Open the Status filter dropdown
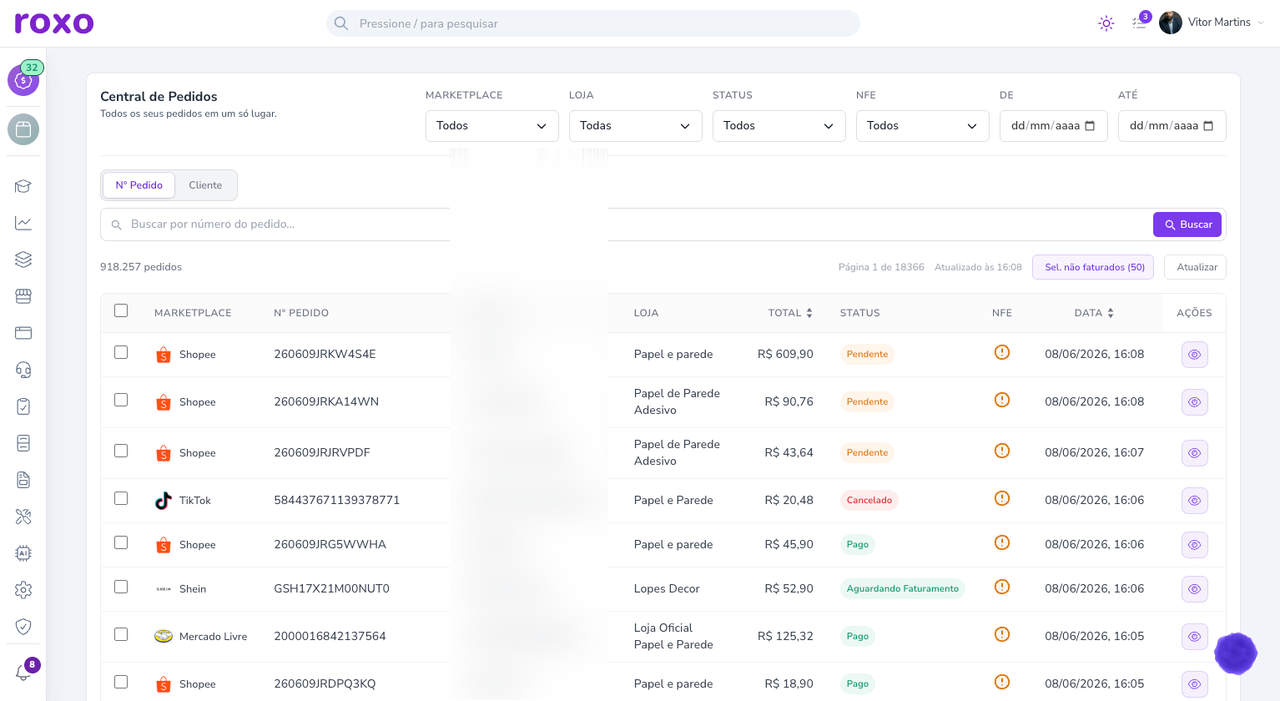 tap(779, 126)
